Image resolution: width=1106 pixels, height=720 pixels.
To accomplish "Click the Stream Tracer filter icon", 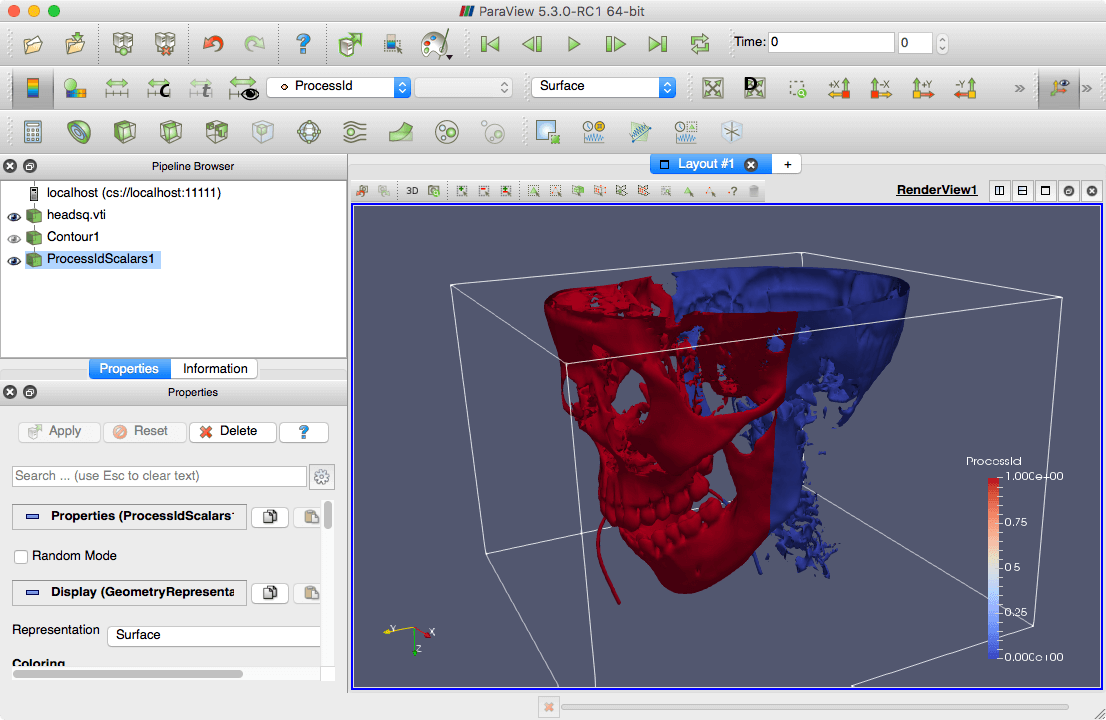I will [x=355, y=131].
